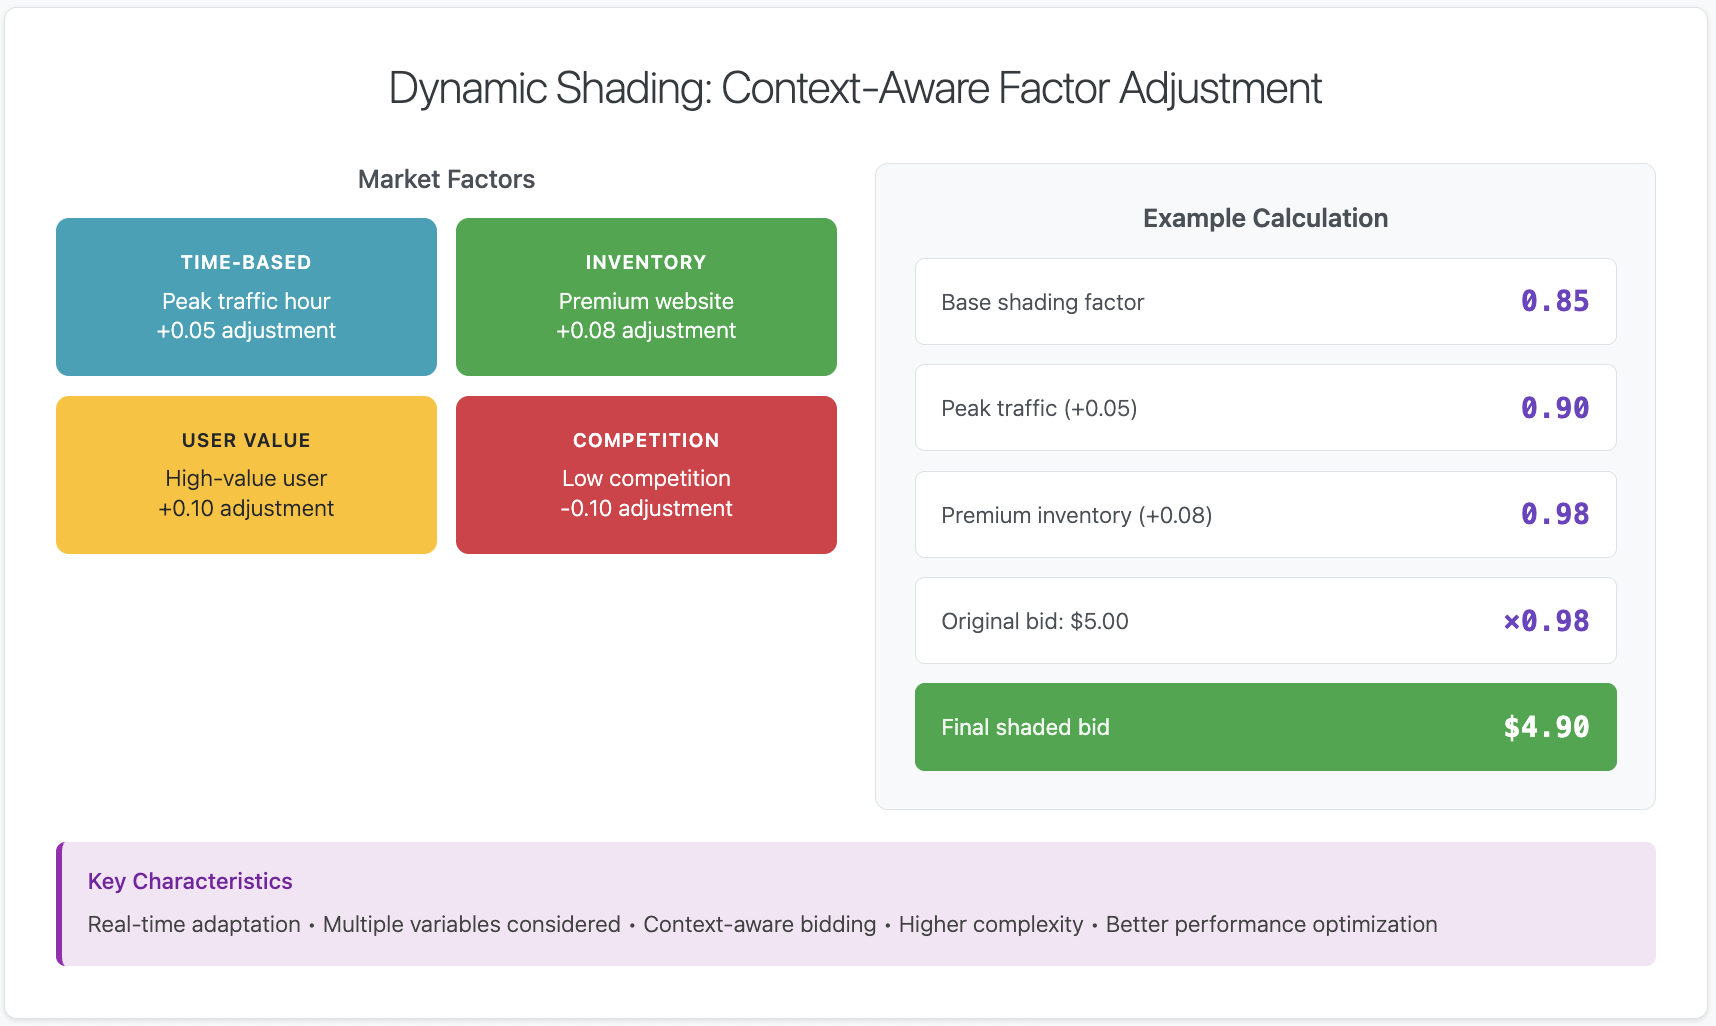The width and height of the screenshot is (1716, 1026).
Task: Select the 'Premium inventory (+0.08)' label
Action: pyautogui.click(x=1076, y=515)
